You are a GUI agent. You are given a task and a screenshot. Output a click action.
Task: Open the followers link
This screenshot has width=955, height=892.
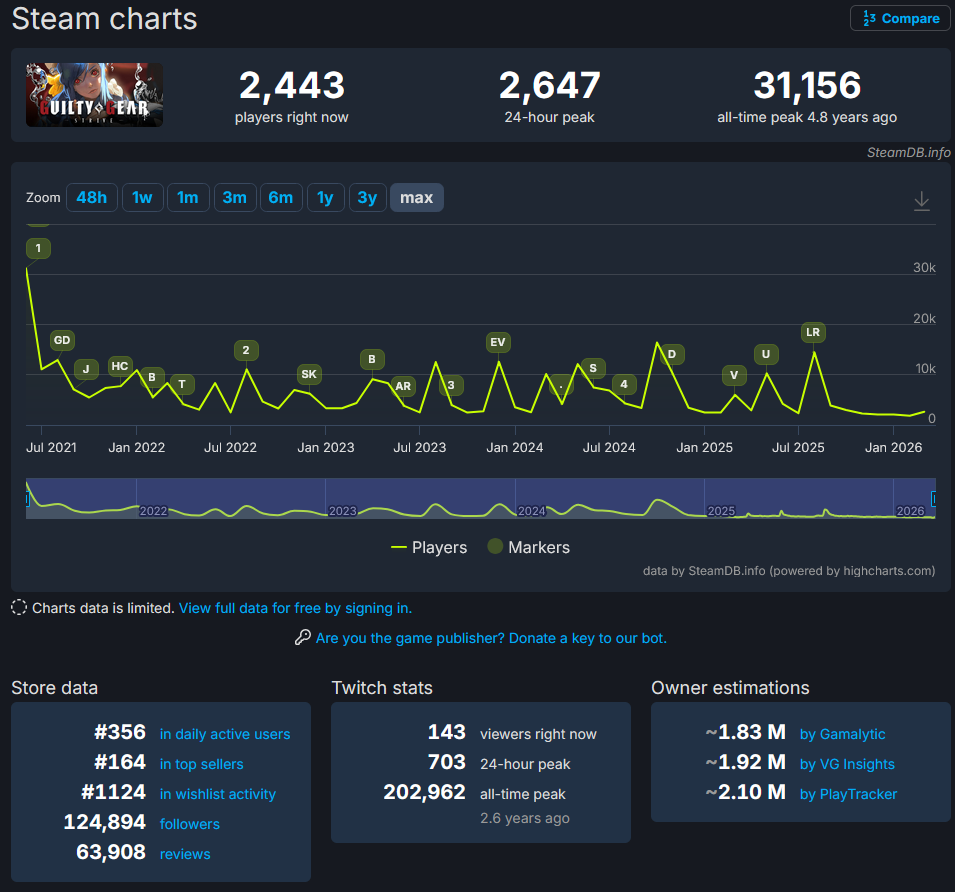point(189,824)
